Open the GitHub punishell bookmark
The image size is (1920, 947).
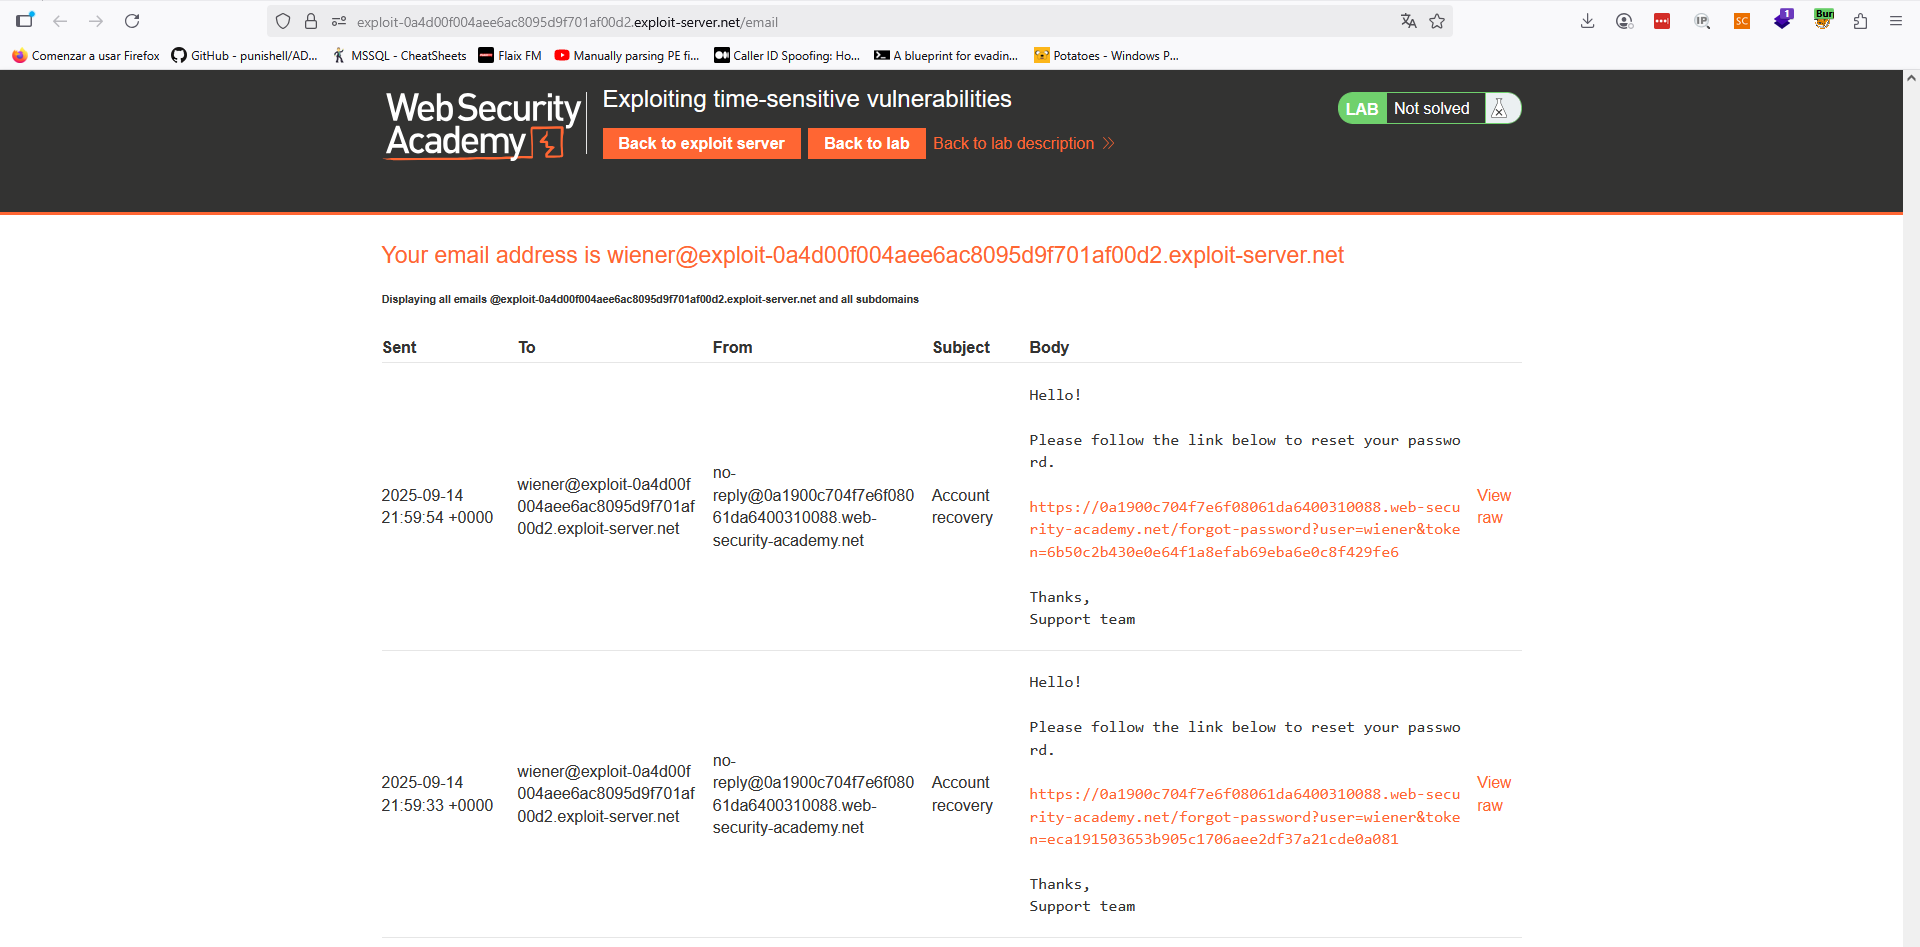244,56
